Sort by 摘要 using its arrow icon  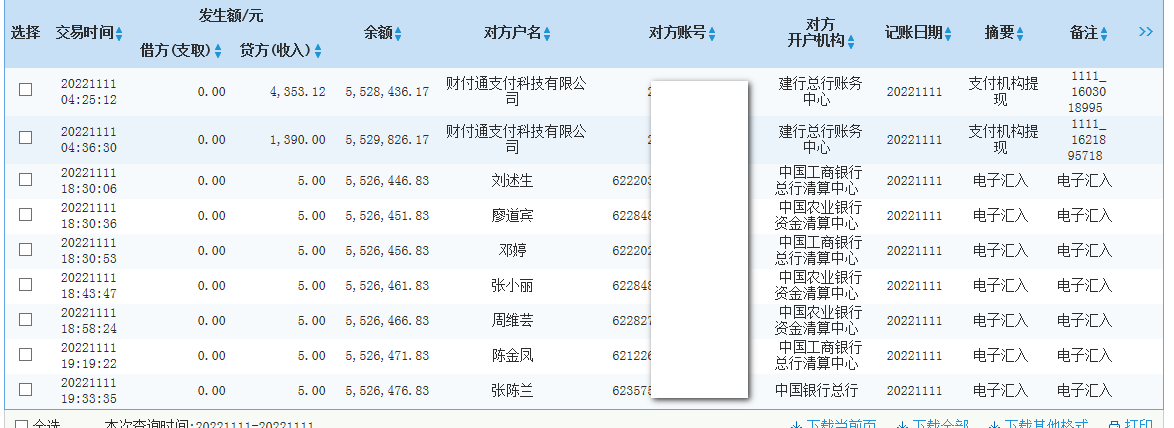click(1020, 34)
